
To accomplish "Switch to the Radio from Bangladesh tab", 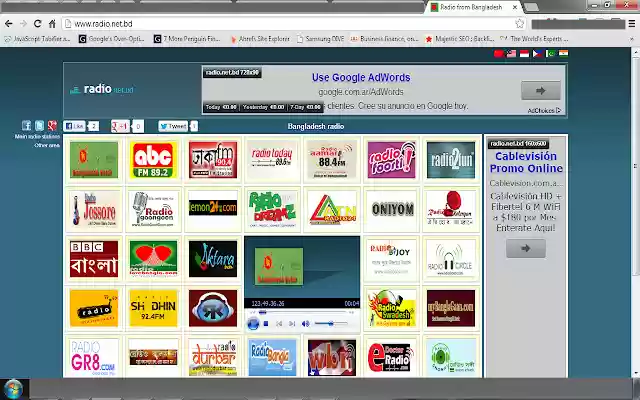I will click(x=471, y=7).
